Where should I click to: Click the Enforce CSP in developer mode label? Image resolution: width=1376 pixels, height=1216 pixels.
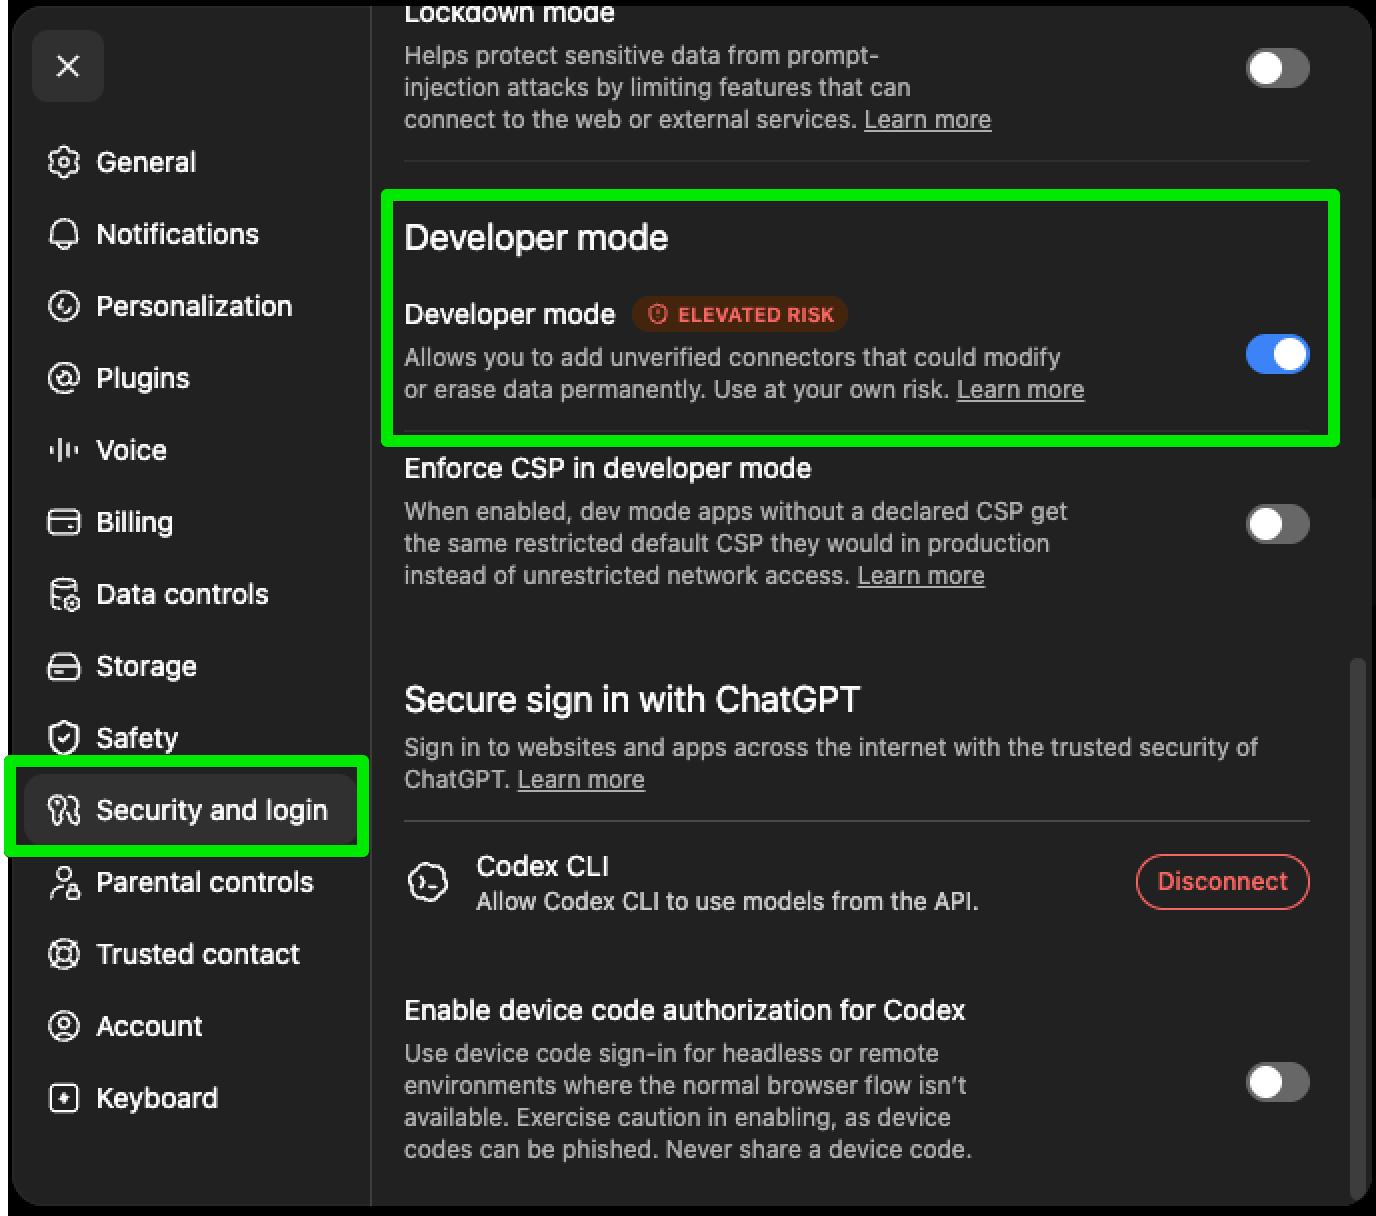[x=608, y=468]
